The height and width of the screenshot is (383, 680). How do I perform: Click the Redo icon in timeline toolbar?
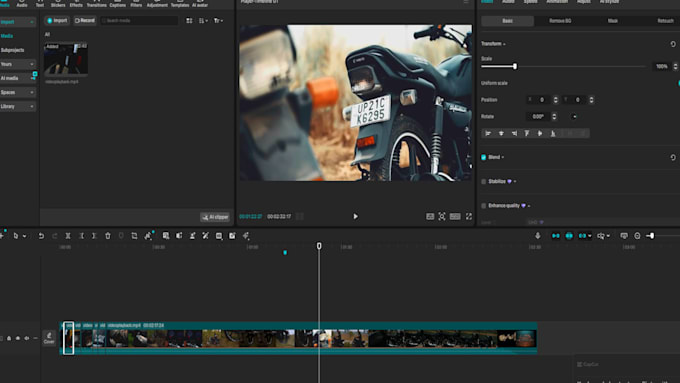(x=55, y=236)
